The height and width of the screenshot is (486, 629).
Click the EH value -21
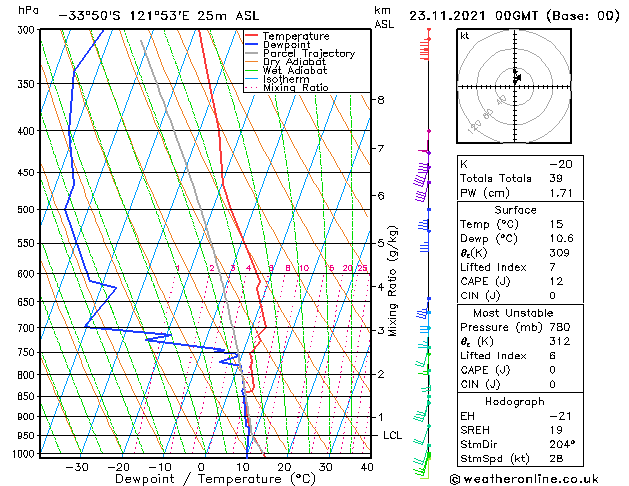pyautogui.click(x=560, y=416)
